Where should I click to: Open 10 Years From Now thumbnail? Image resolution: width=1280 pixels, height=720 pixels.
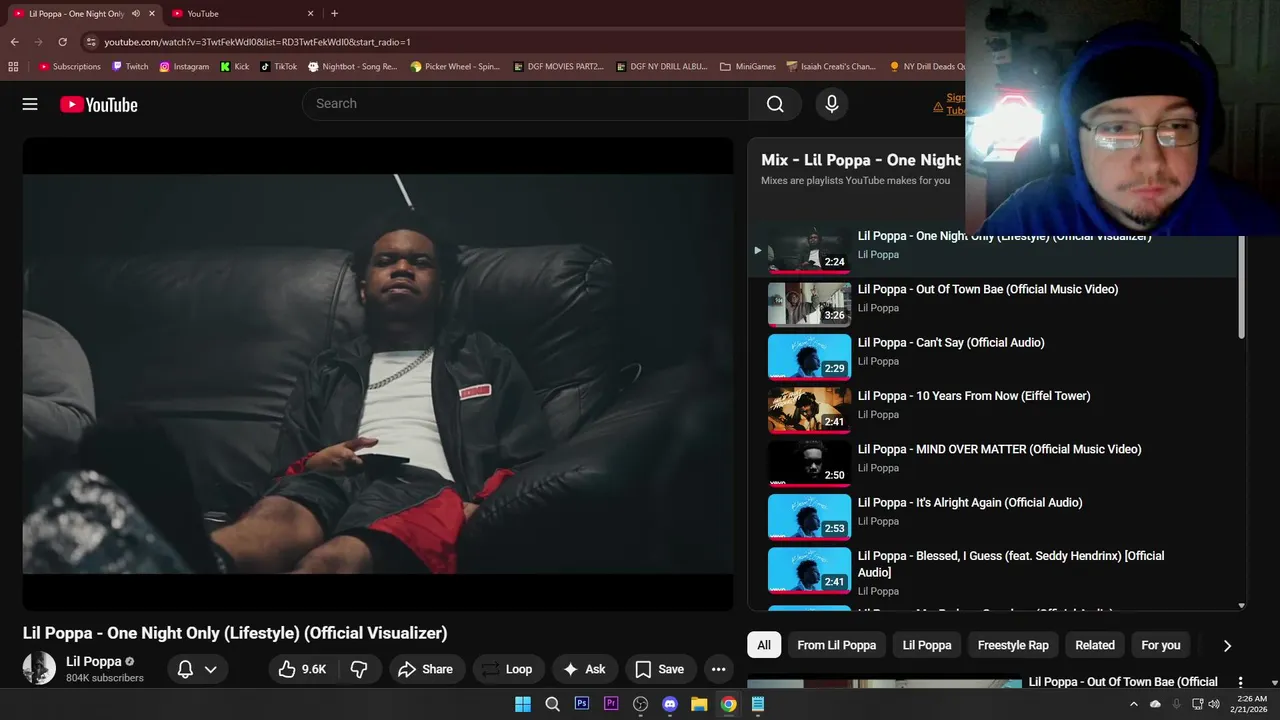[809, 410]
